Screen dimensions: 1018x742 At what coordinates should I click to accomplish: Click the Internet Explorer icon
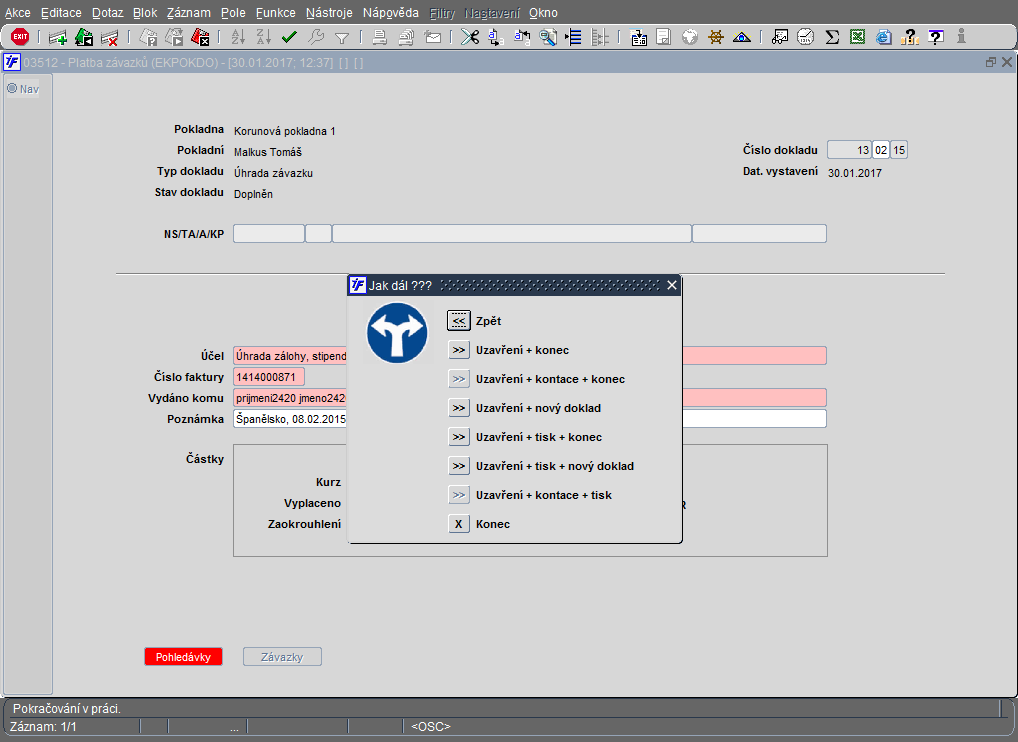pos(884,37)
